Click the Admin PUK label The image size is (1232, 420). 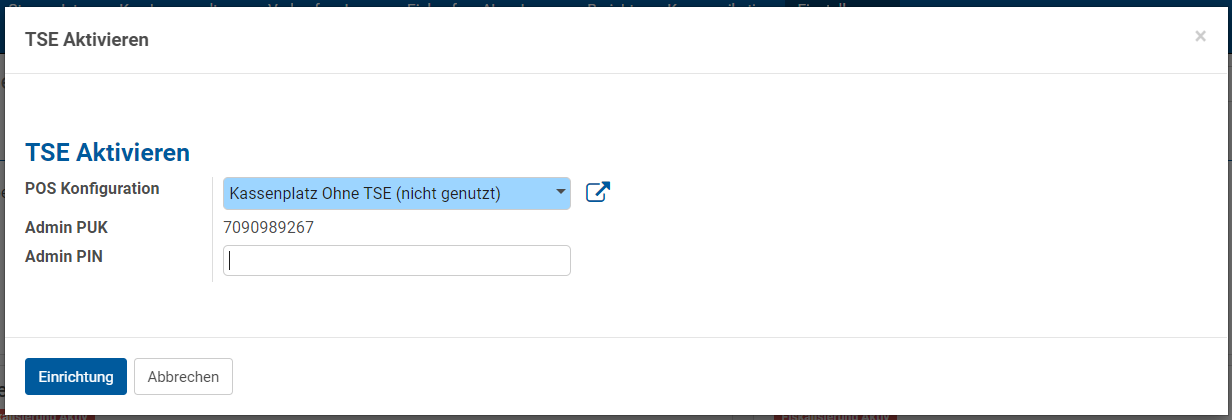tap(66, 227)
